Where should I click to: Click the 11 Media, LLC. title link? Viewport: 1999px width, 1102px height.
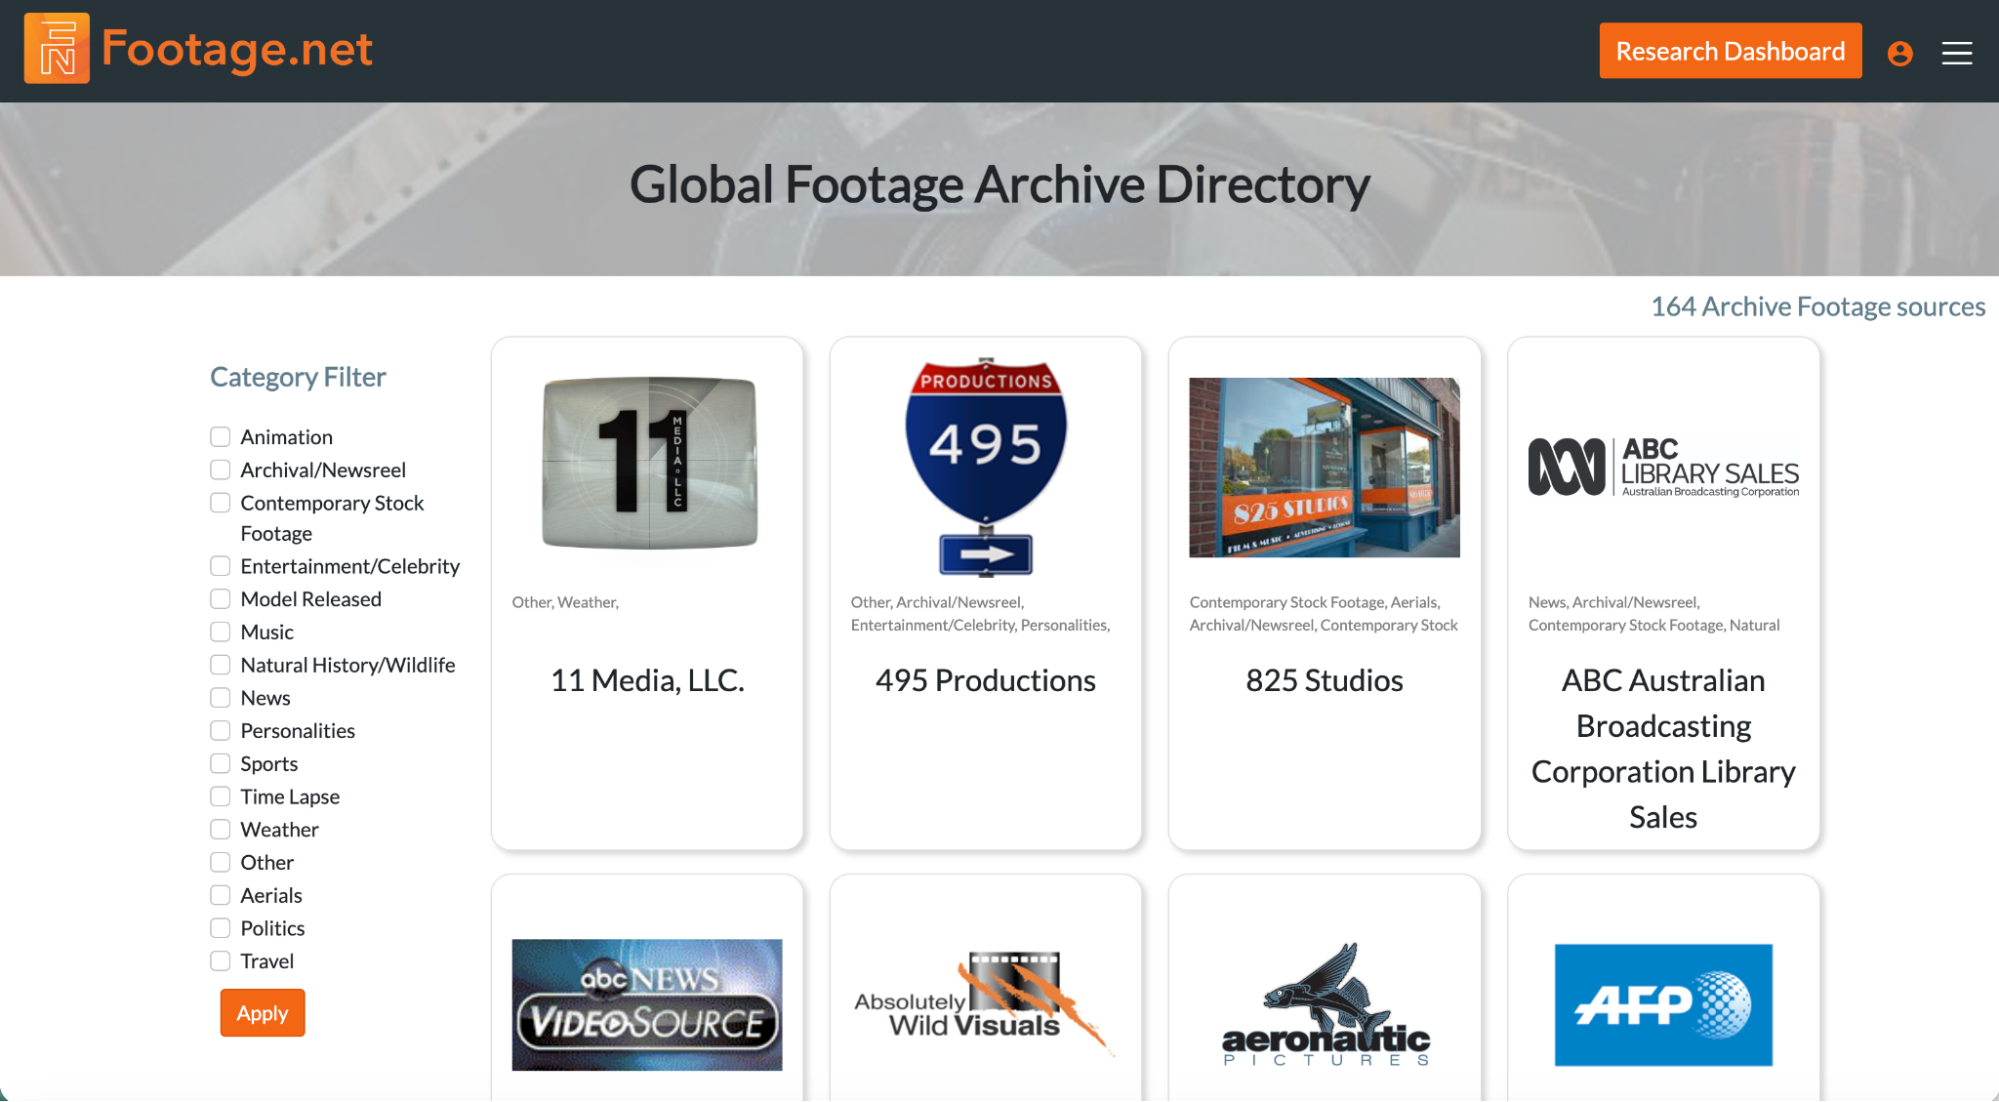click(648, 680)
